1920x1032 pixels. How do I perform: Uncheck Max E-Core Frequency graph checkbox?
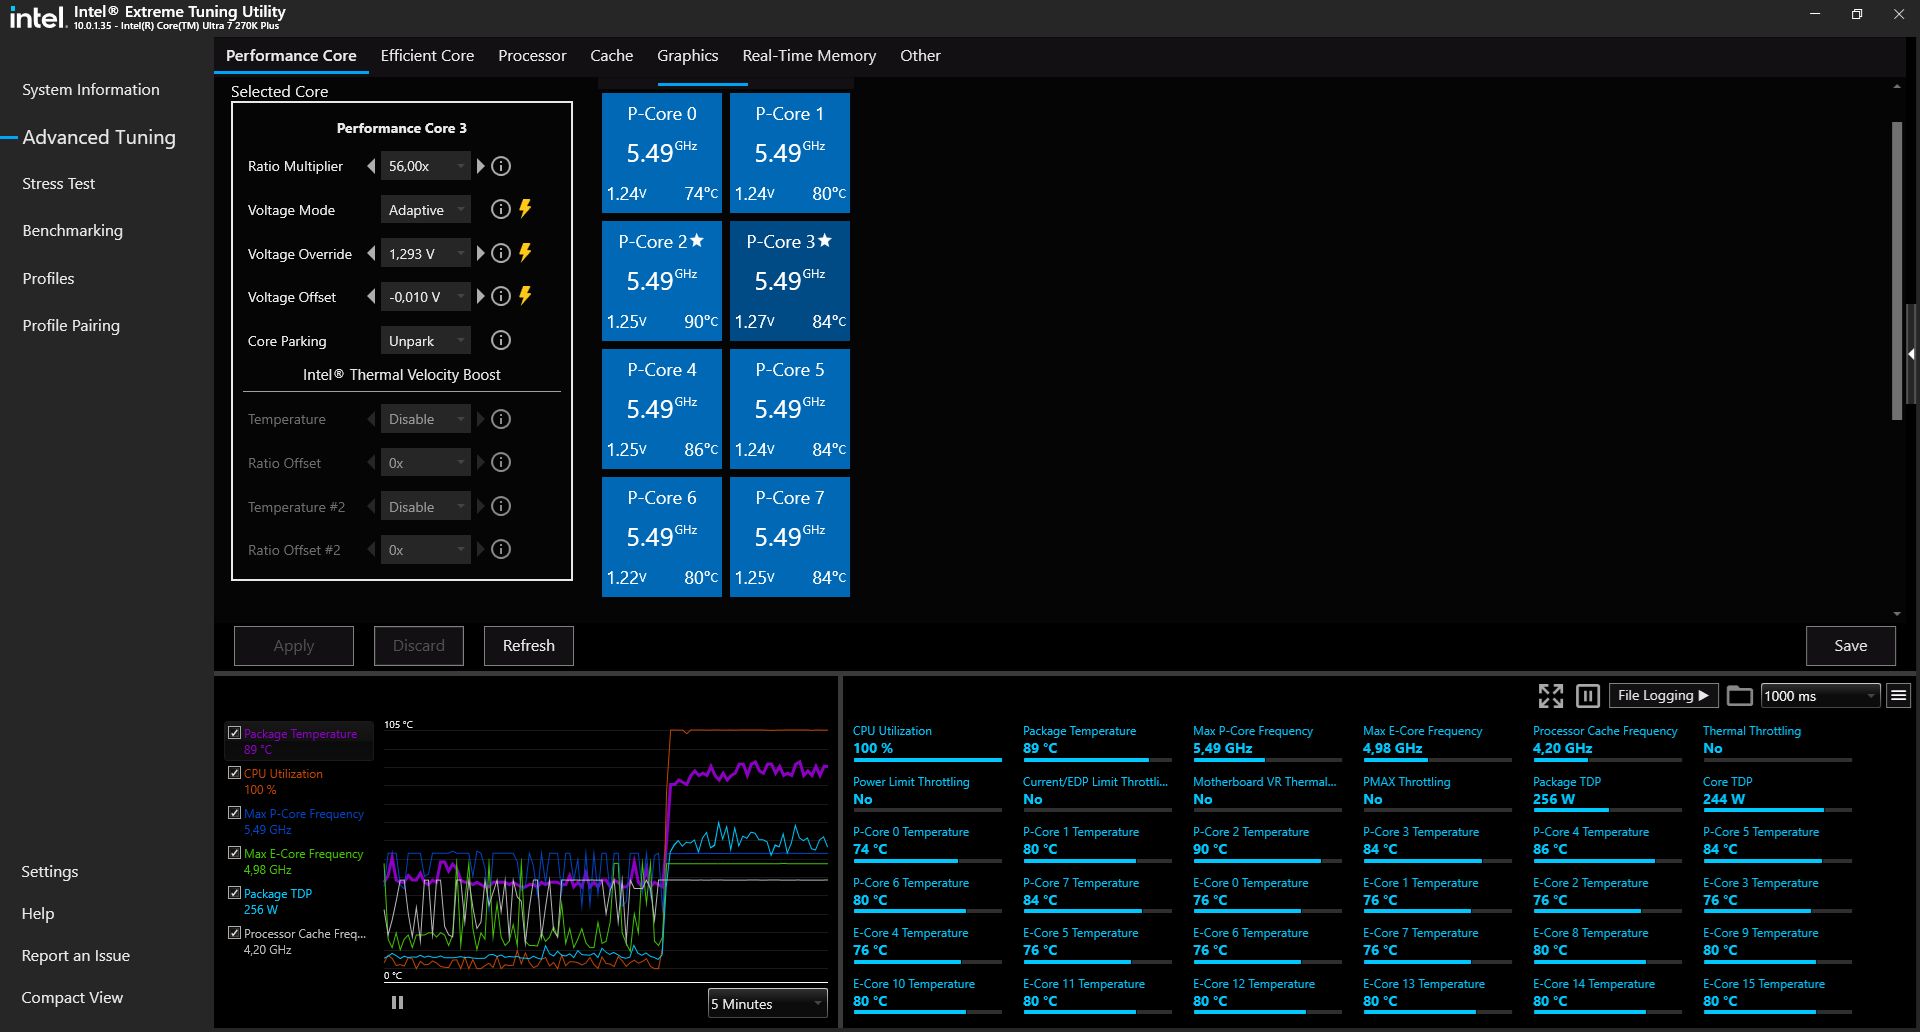(234, 853)
